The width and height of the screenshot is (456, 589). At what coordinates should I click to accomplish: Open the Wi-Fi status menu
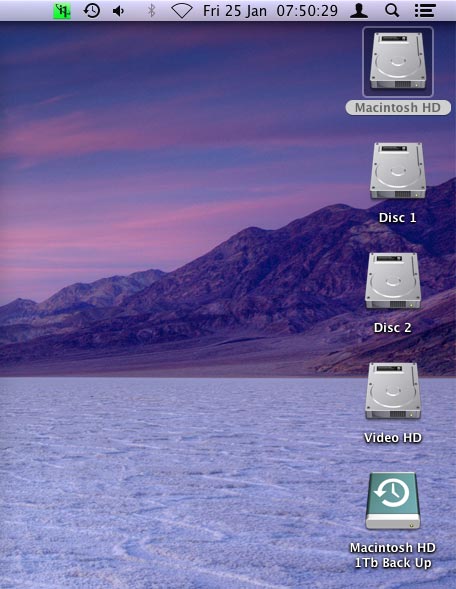182,11
